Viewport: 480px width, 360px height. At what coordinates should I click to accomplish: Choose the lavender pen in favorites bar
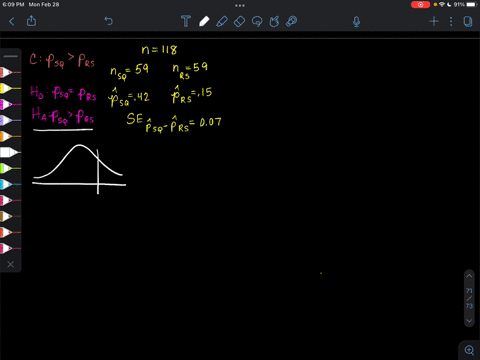pyautogui.click(x=10, y=120)
